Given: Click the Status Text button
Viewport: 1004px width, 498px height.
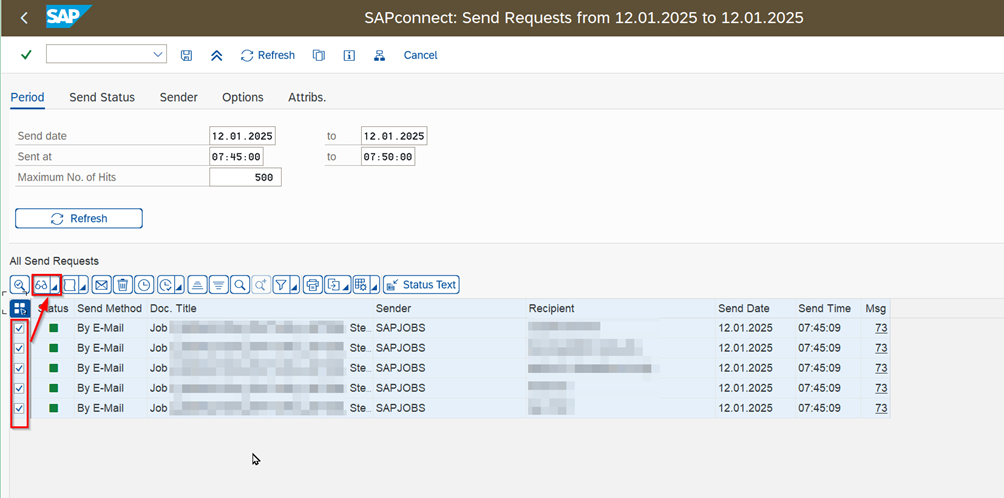Looking at the screenshot, I should pyautogui.click(x=421, y=285).
